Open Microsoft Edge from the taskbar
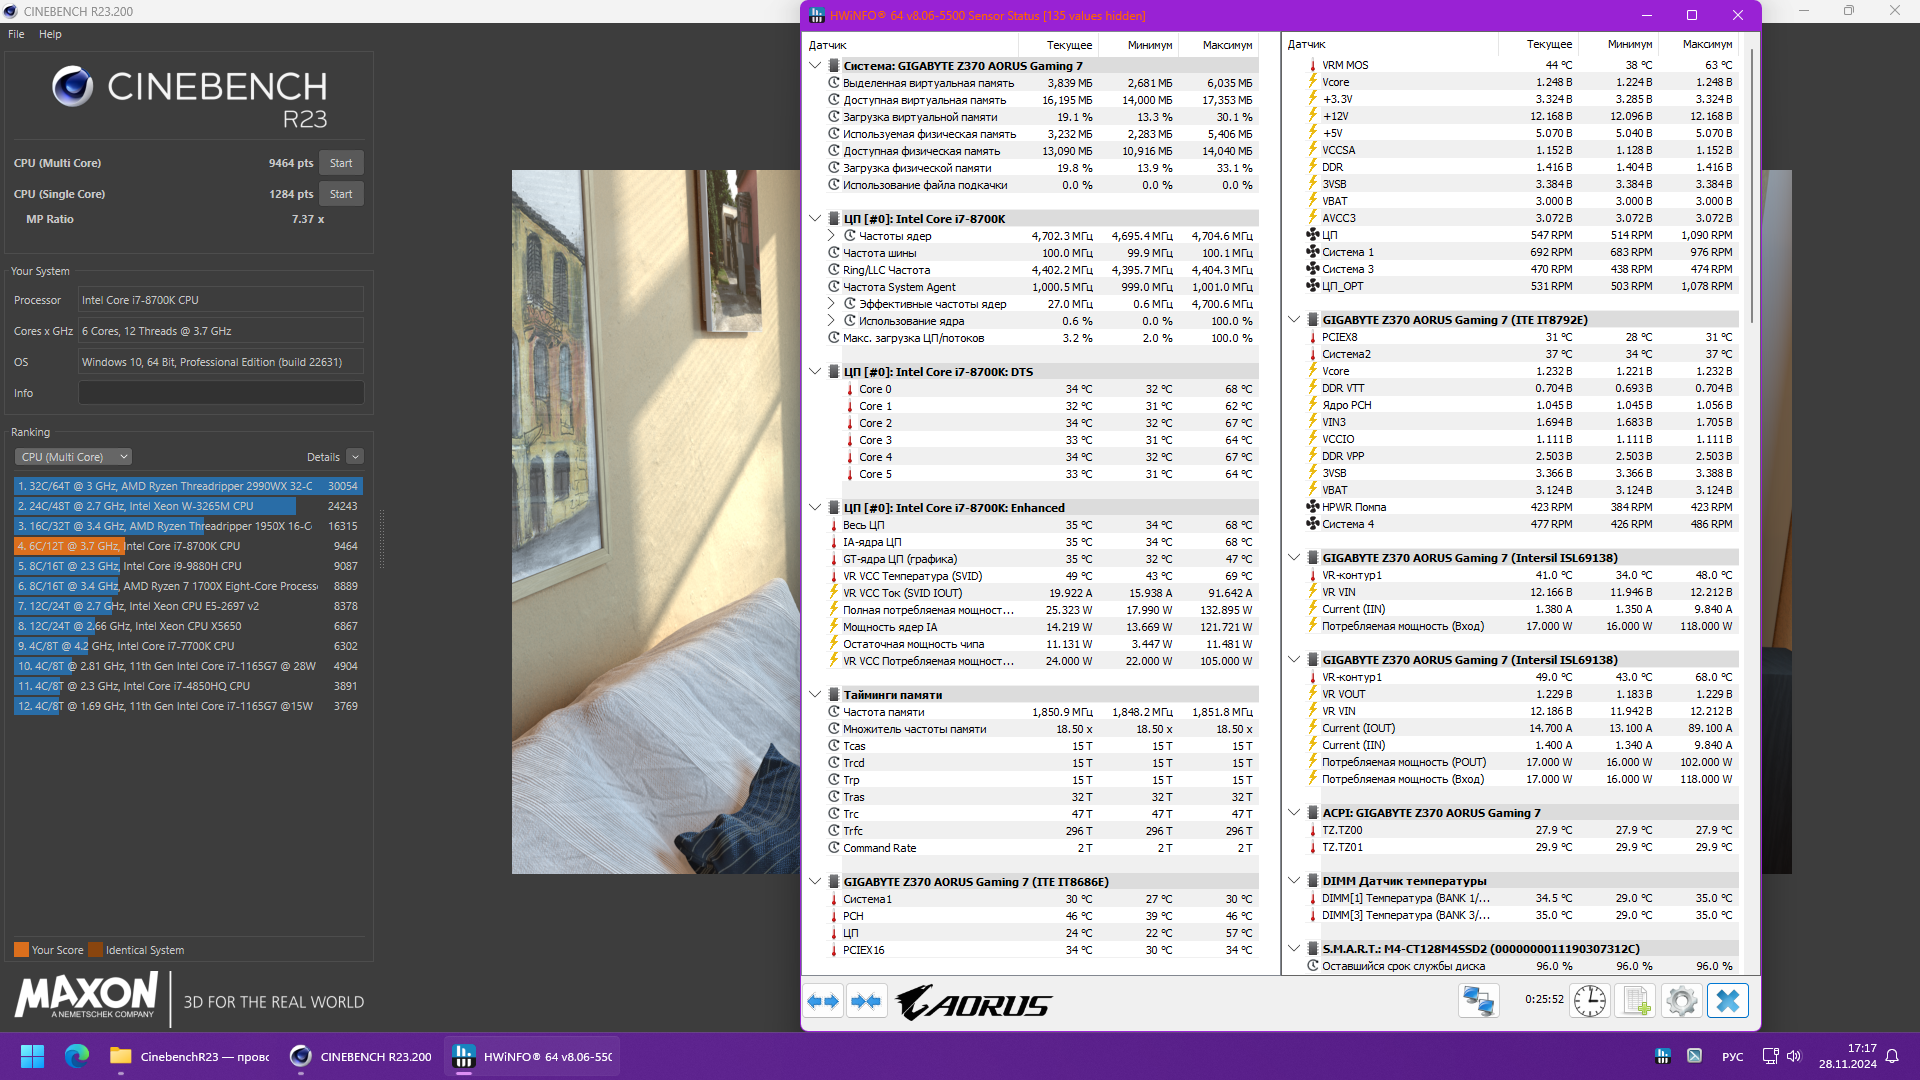Viewport: 1920px width, 1080px height. click(x=77, y=1056)
